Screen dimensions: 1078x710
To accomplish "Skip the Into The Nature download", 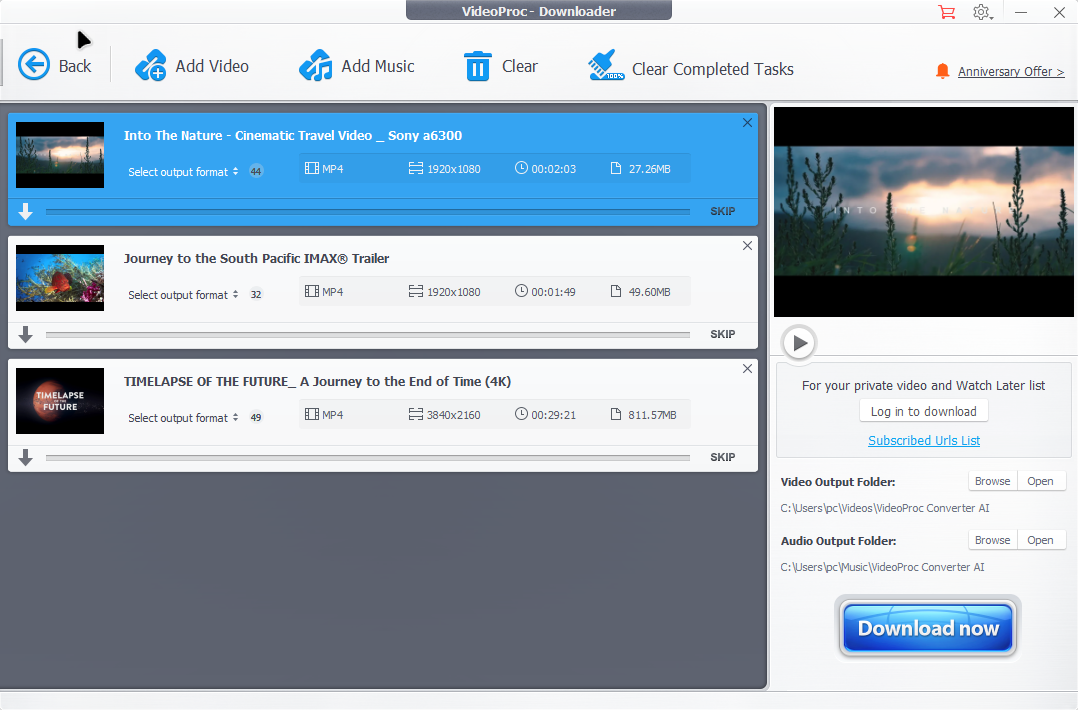I will [x=723, y=212].
